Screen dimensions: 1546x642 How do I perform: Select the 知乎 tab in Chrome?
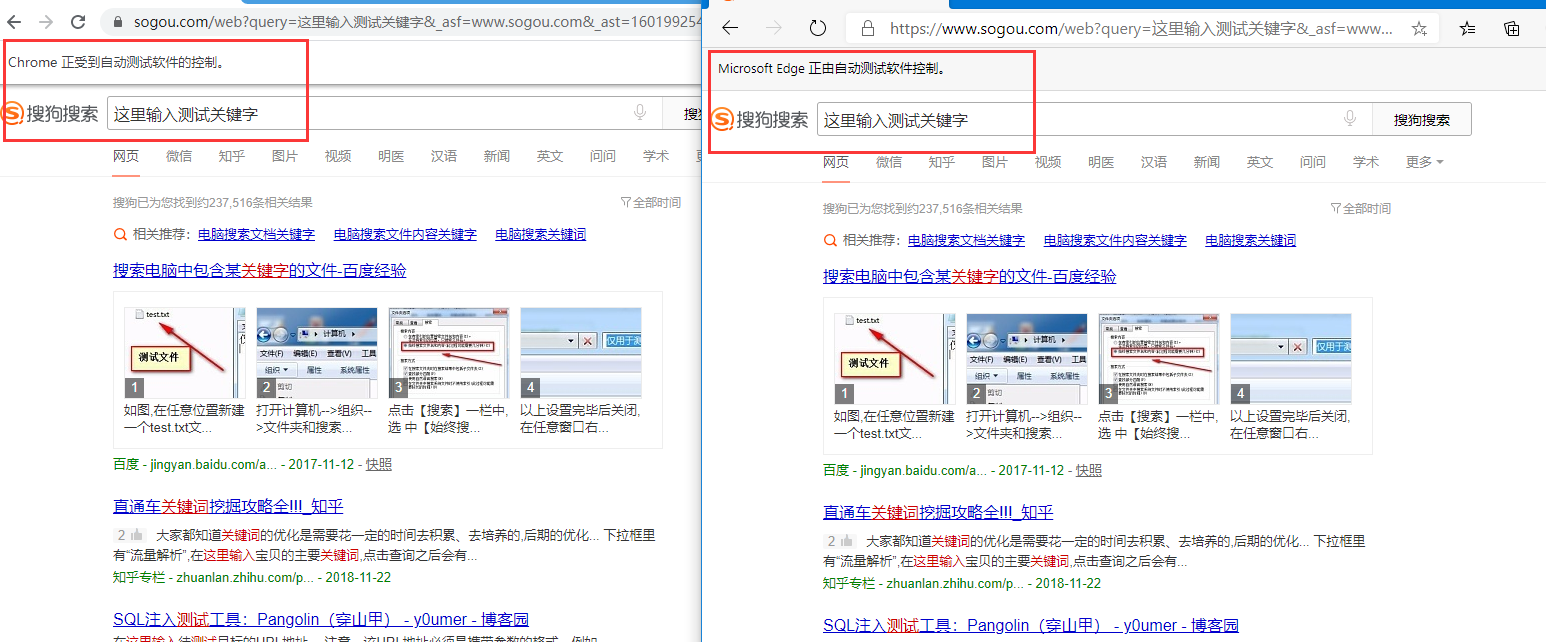click(x=232, y=156)
